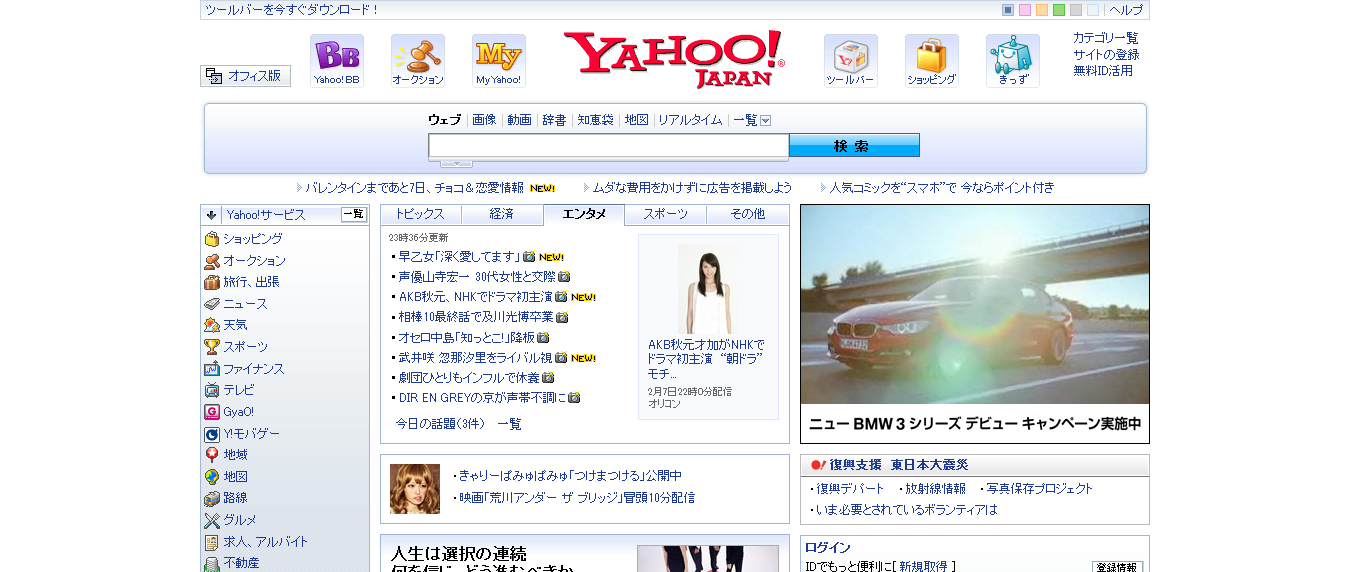This screenshot has height=572, width=1349.
Task: Select the エンタメ tab
Action: pos(584,215)
